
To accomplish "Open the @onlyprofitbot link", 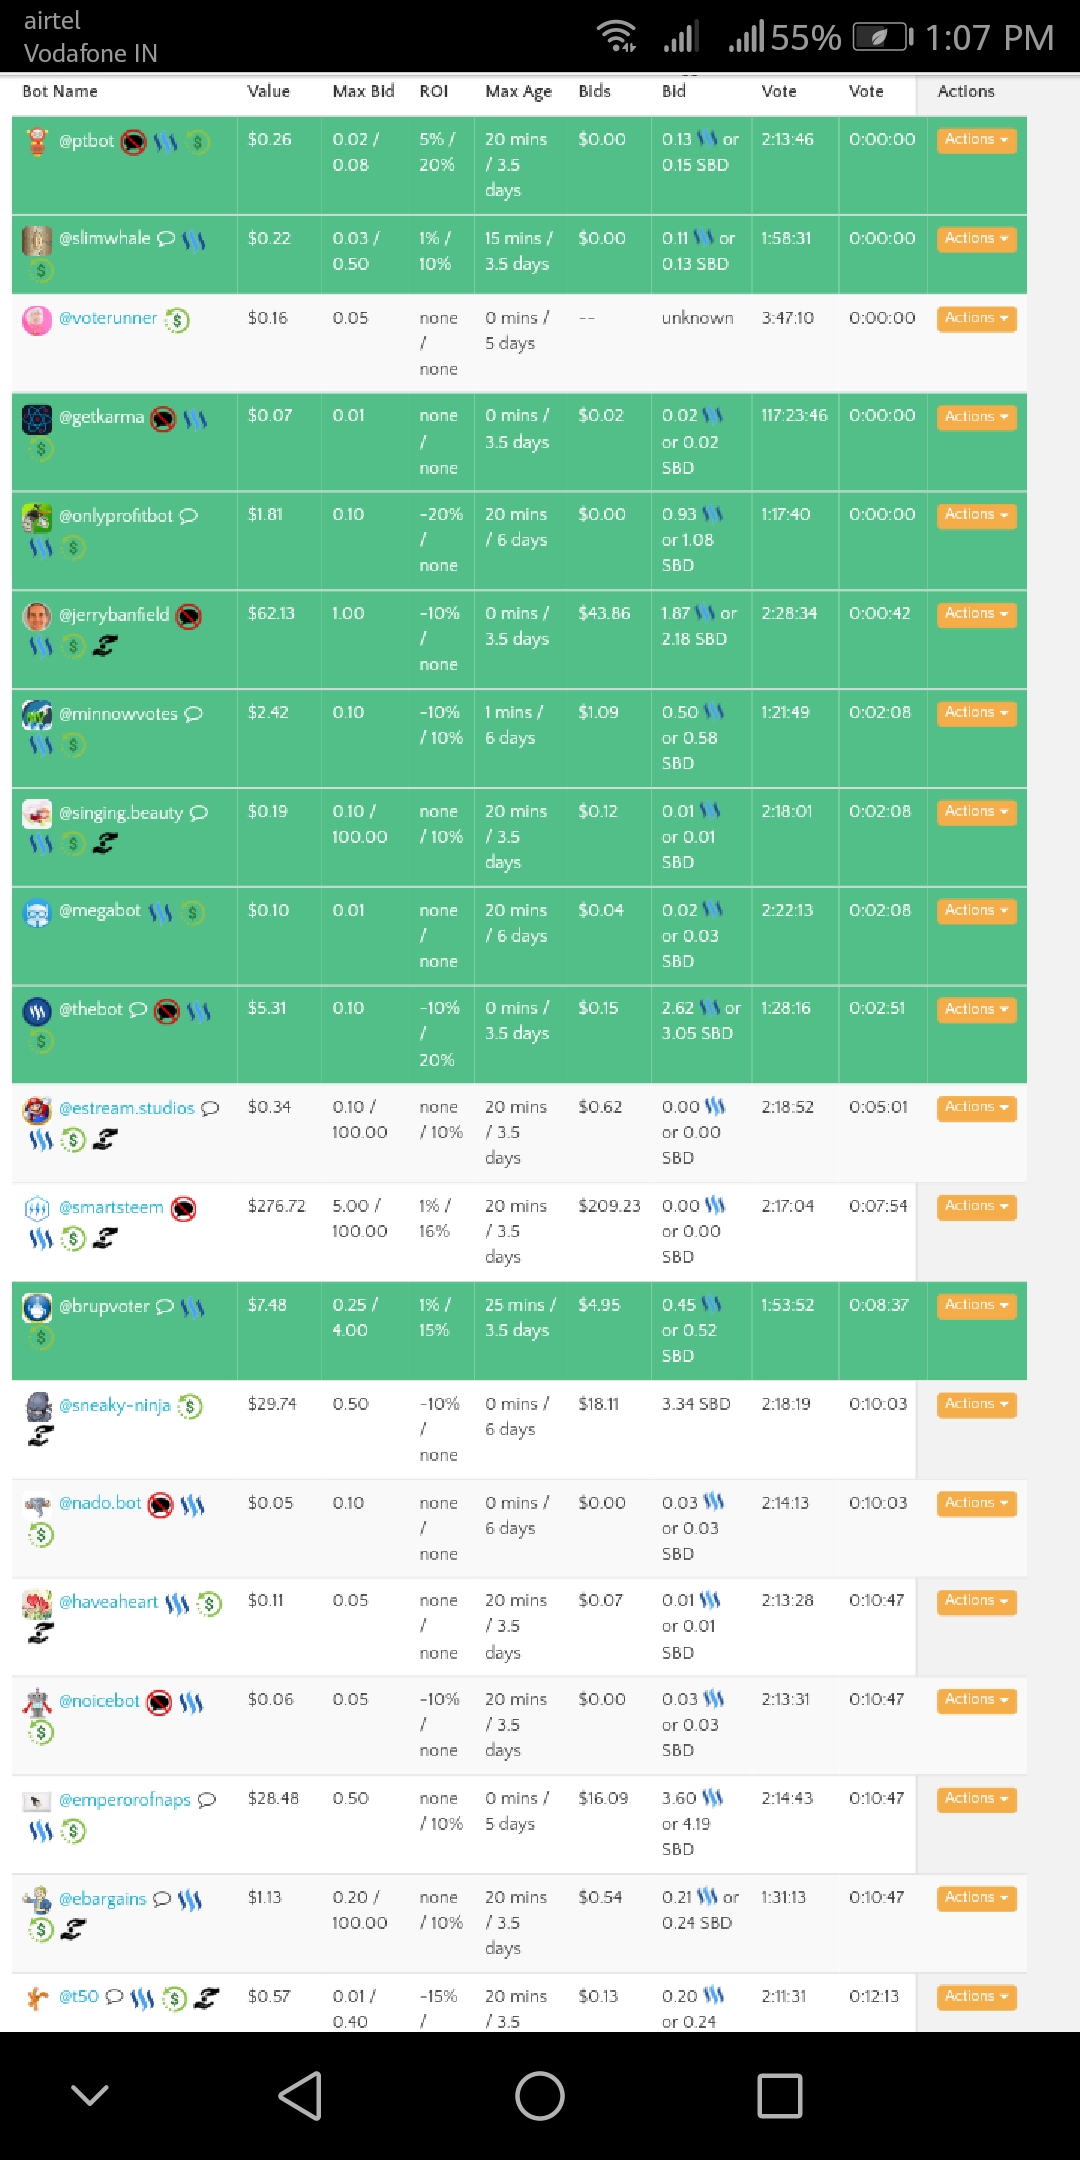I will [x=116, y=516].
